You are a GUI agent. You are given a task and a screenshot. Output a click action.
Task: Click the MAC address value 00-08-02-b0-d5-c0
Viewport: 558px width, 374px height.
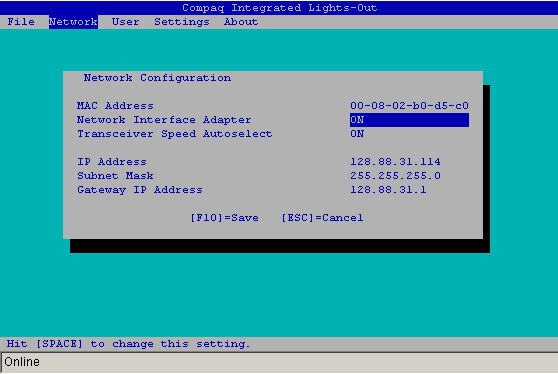tap(409, 106)
